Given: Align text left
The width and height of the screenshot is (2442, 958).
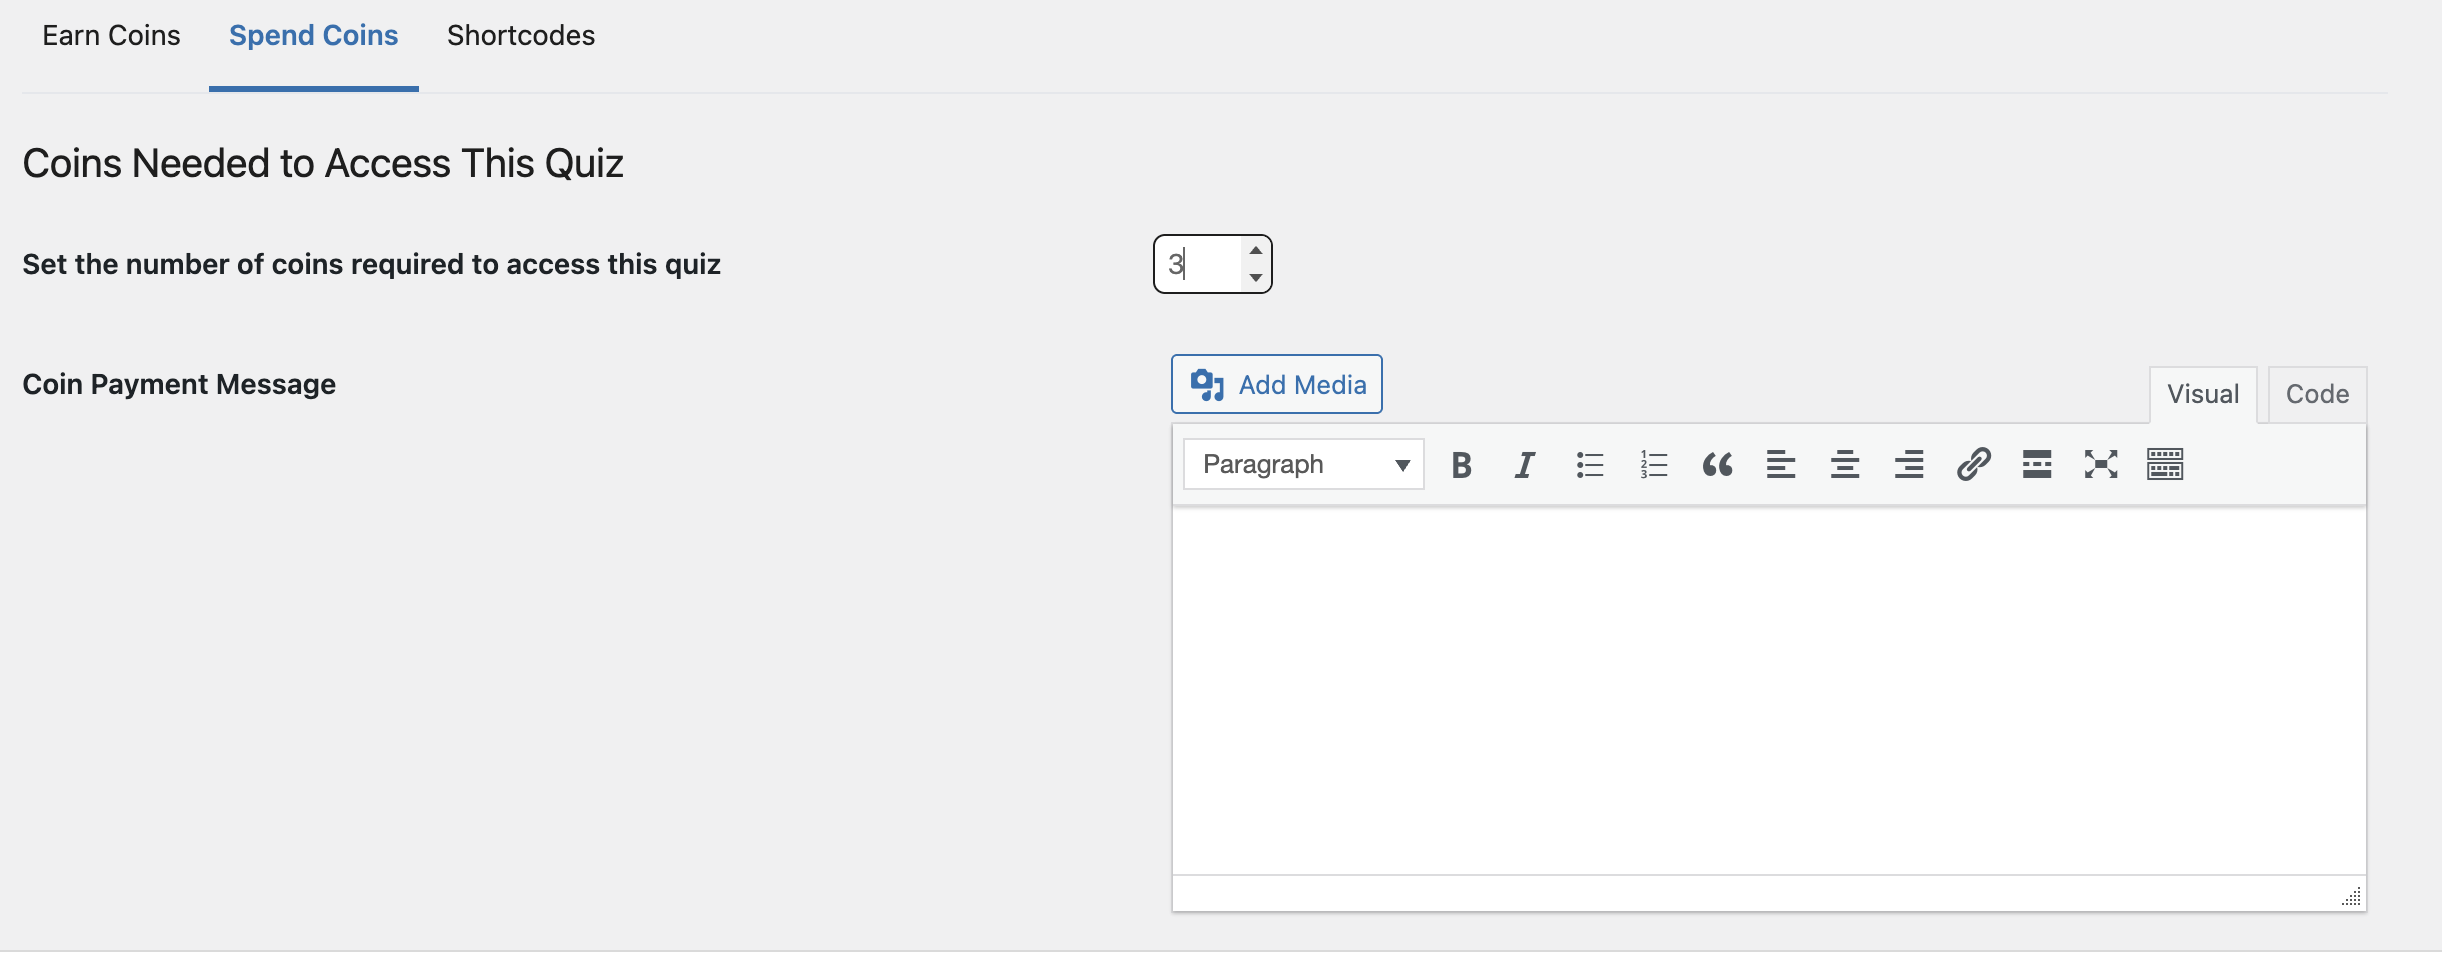Looking at the screenshot, I should pos(1781,465).
